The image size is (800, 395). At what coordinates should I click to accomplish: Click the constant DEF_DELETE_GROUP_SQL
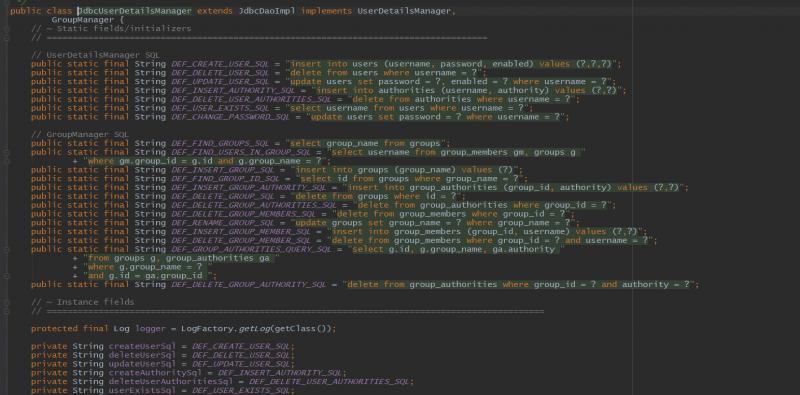223,196
